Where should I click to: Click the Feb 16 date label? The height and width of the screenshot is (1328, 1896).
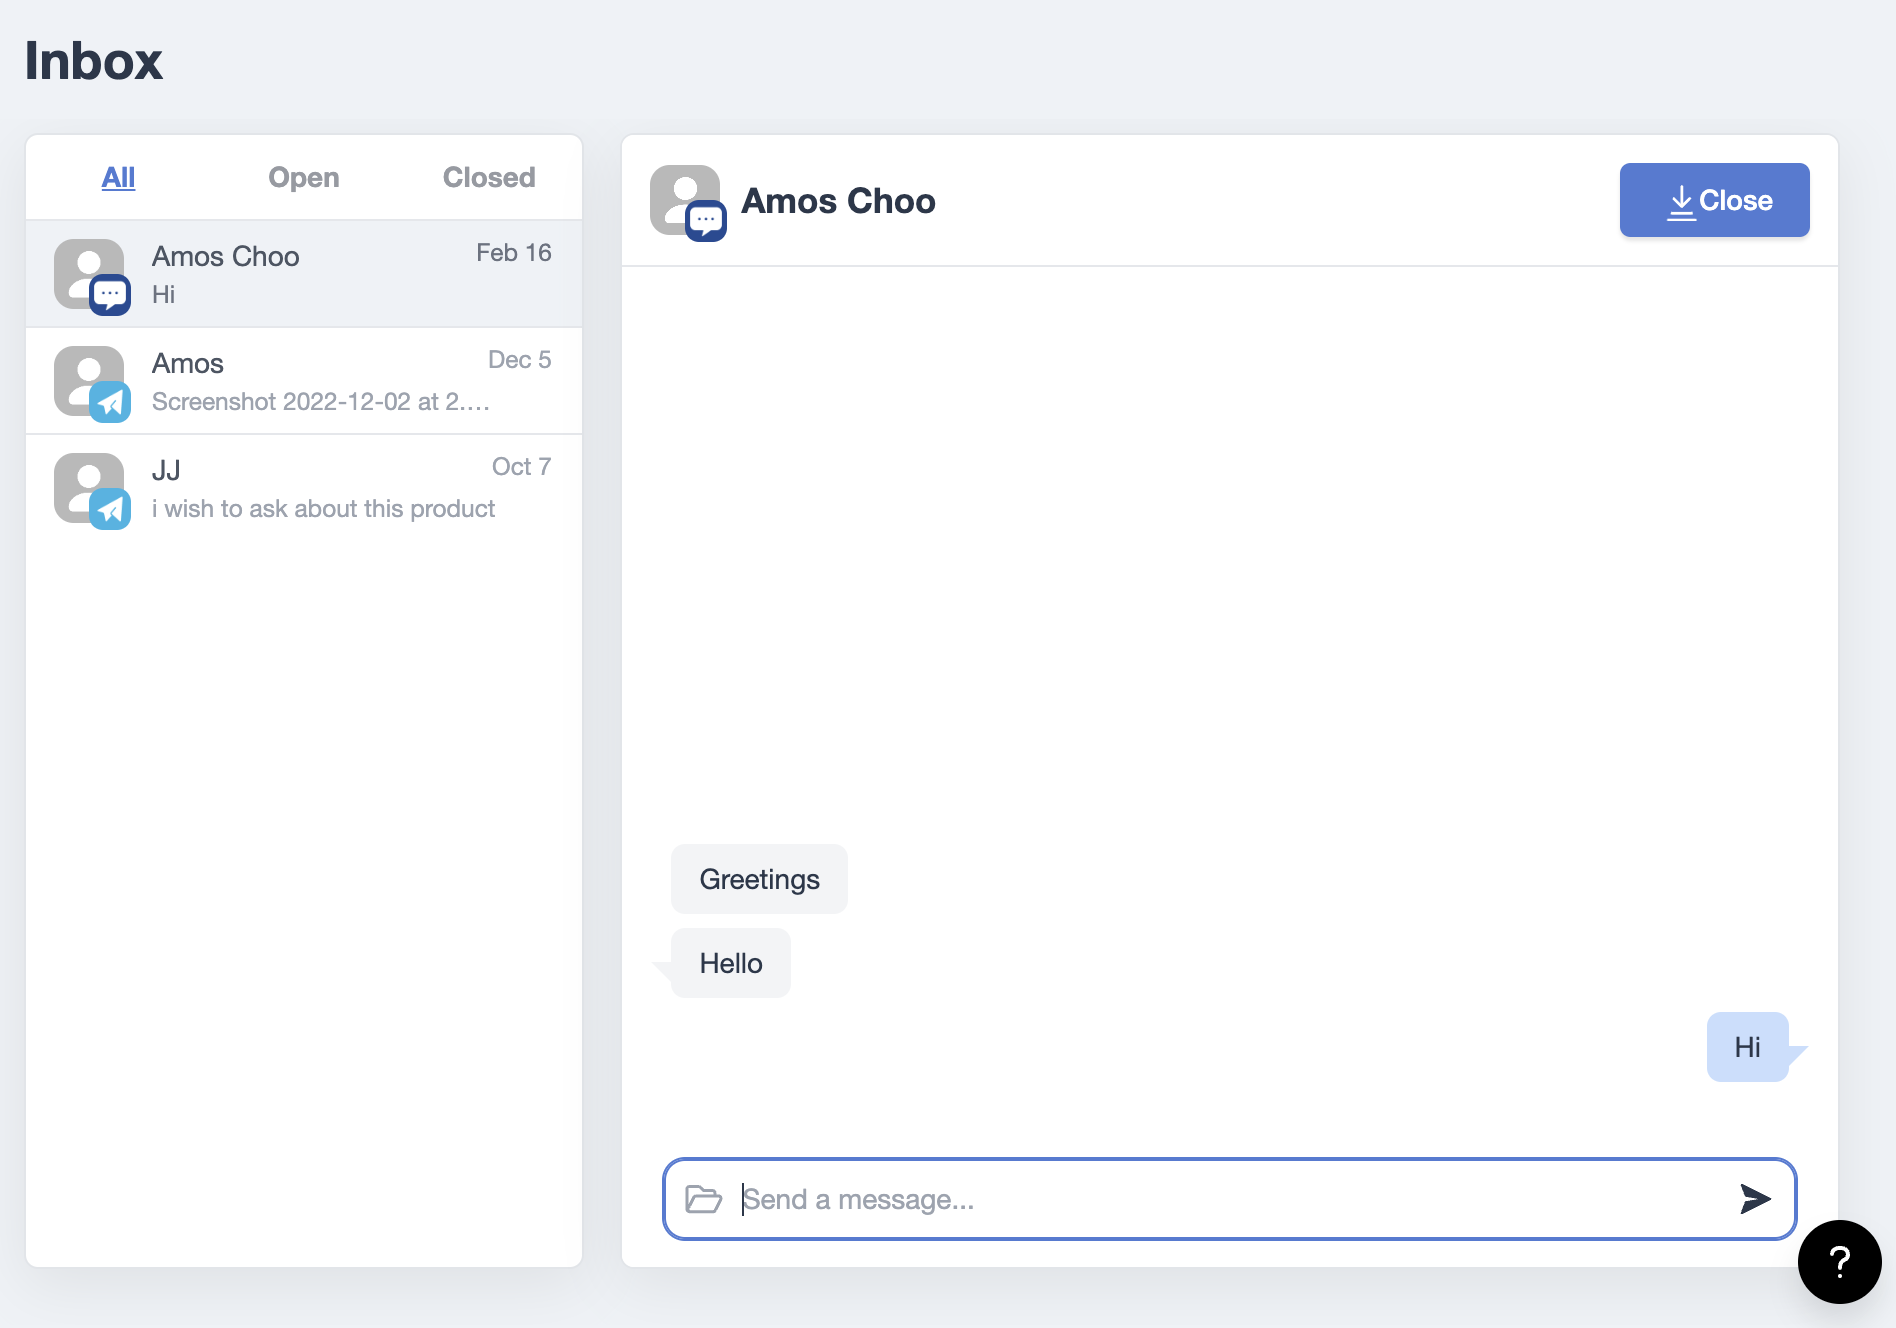point(514,253)
